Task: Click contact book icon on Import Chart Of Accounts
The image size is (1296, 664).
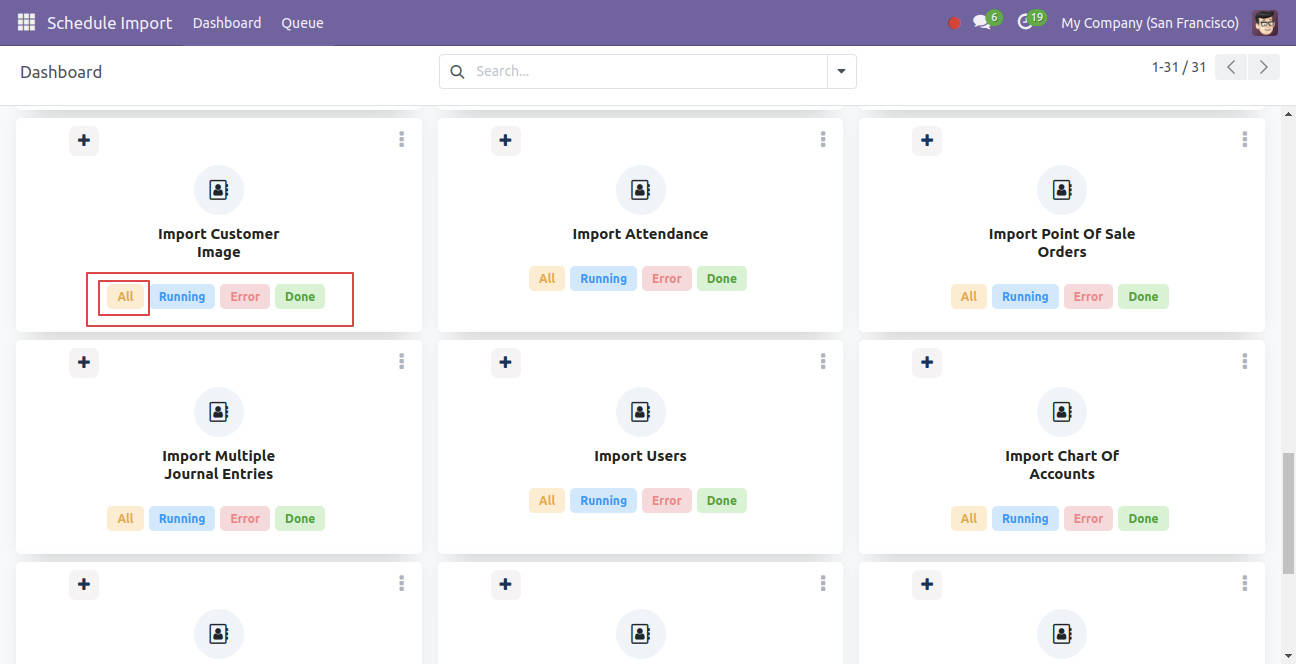Action: [1062, 412]
